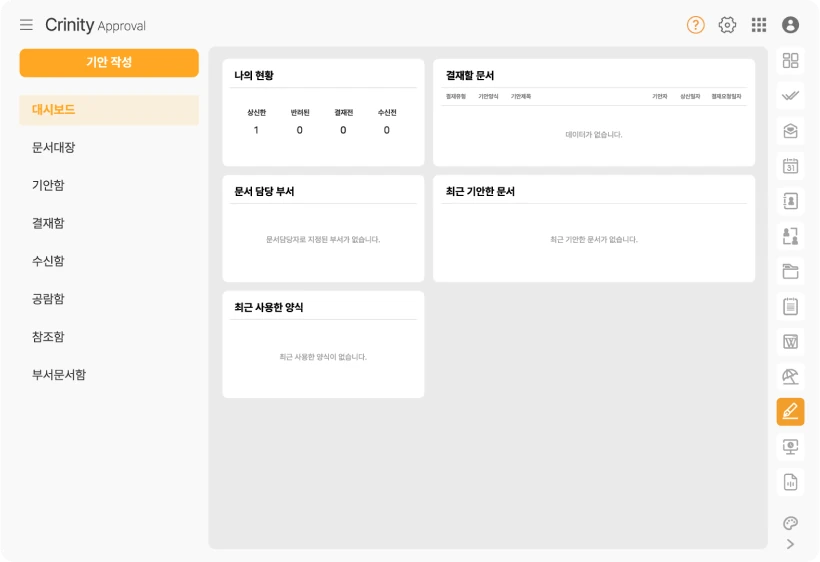Viewport: 820px width, 562px height.
Task: Open 결재함 in the left menu
Action: pos(48,223)
